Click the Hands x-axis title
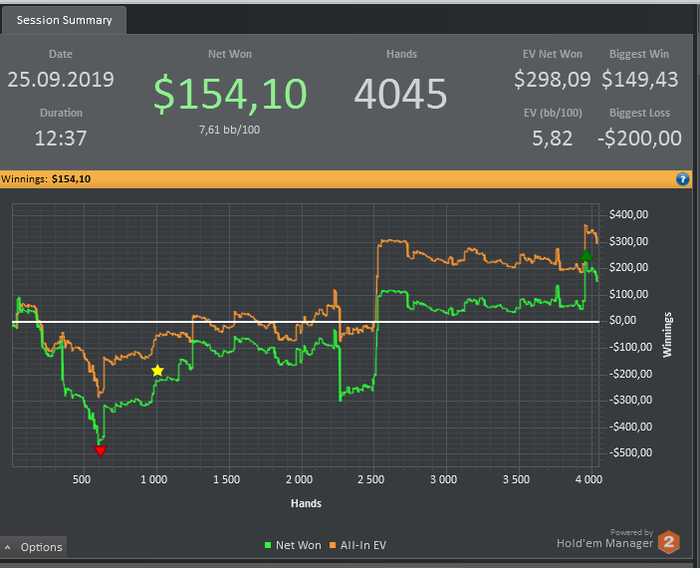The image size is (700, 568). [x=306, y=503]
